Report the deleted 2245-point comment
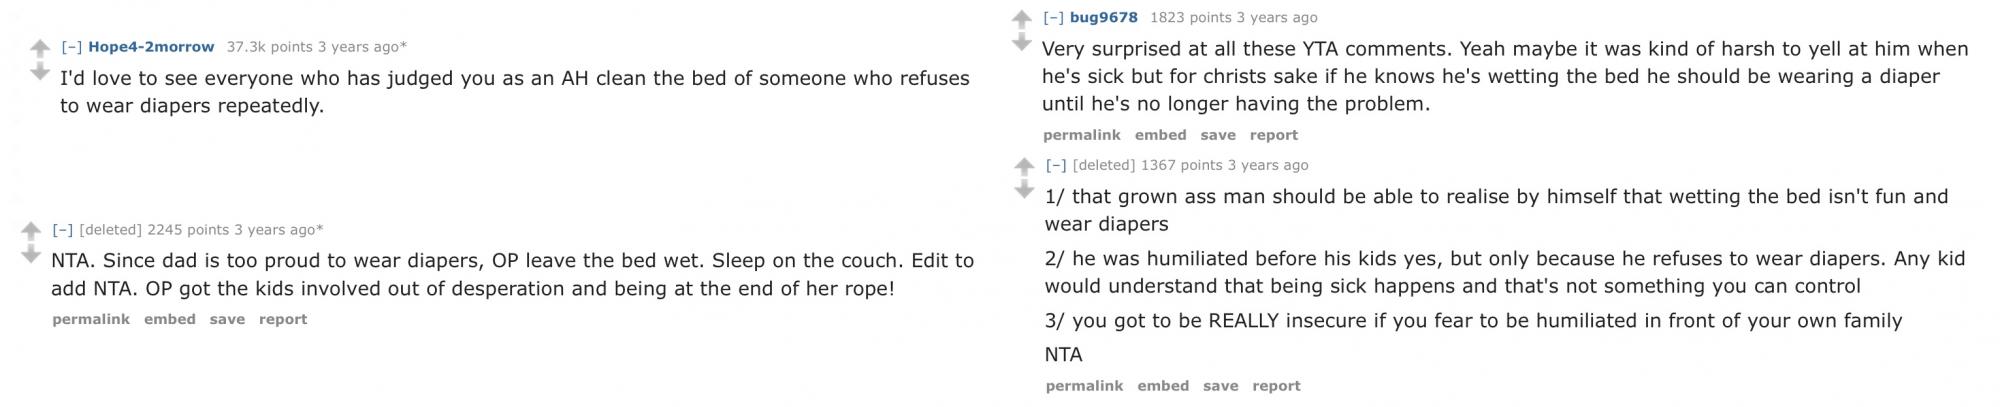 coord(282,320)
